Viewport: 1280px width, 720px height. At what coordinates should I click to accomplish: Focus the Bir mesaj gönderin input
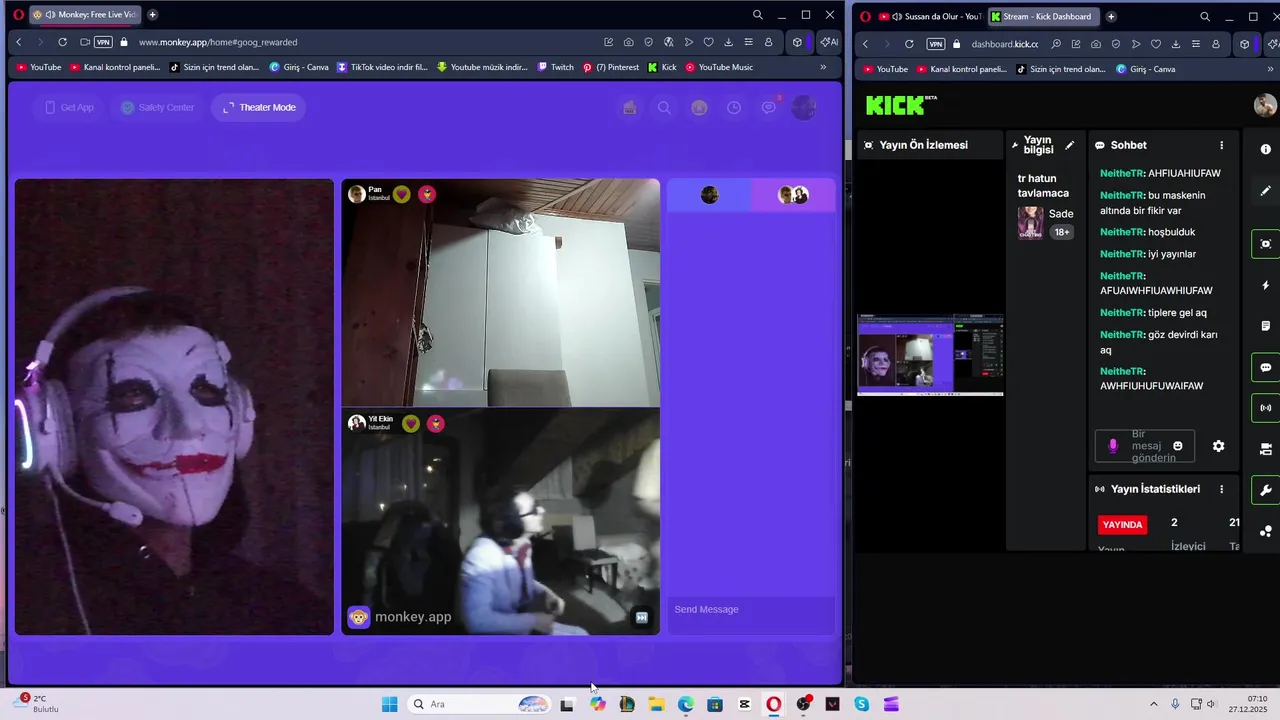click(x=1145, y=446)
